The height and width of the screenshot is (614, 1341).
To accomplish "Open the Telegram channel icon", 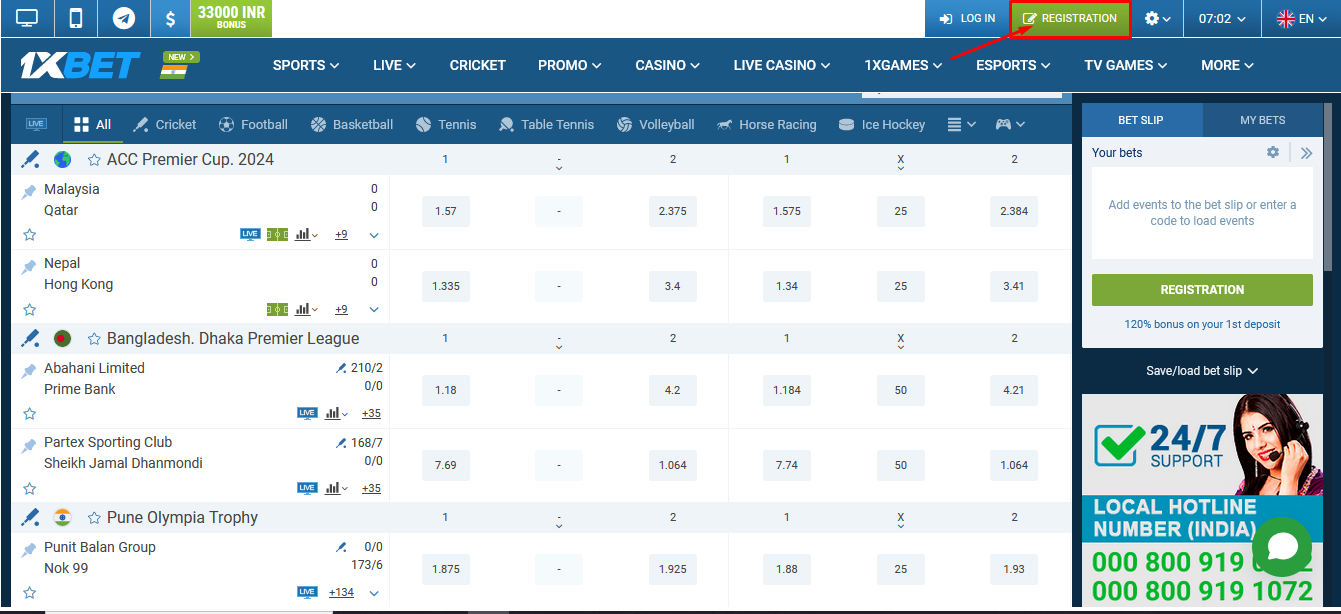I will point(124,18).
